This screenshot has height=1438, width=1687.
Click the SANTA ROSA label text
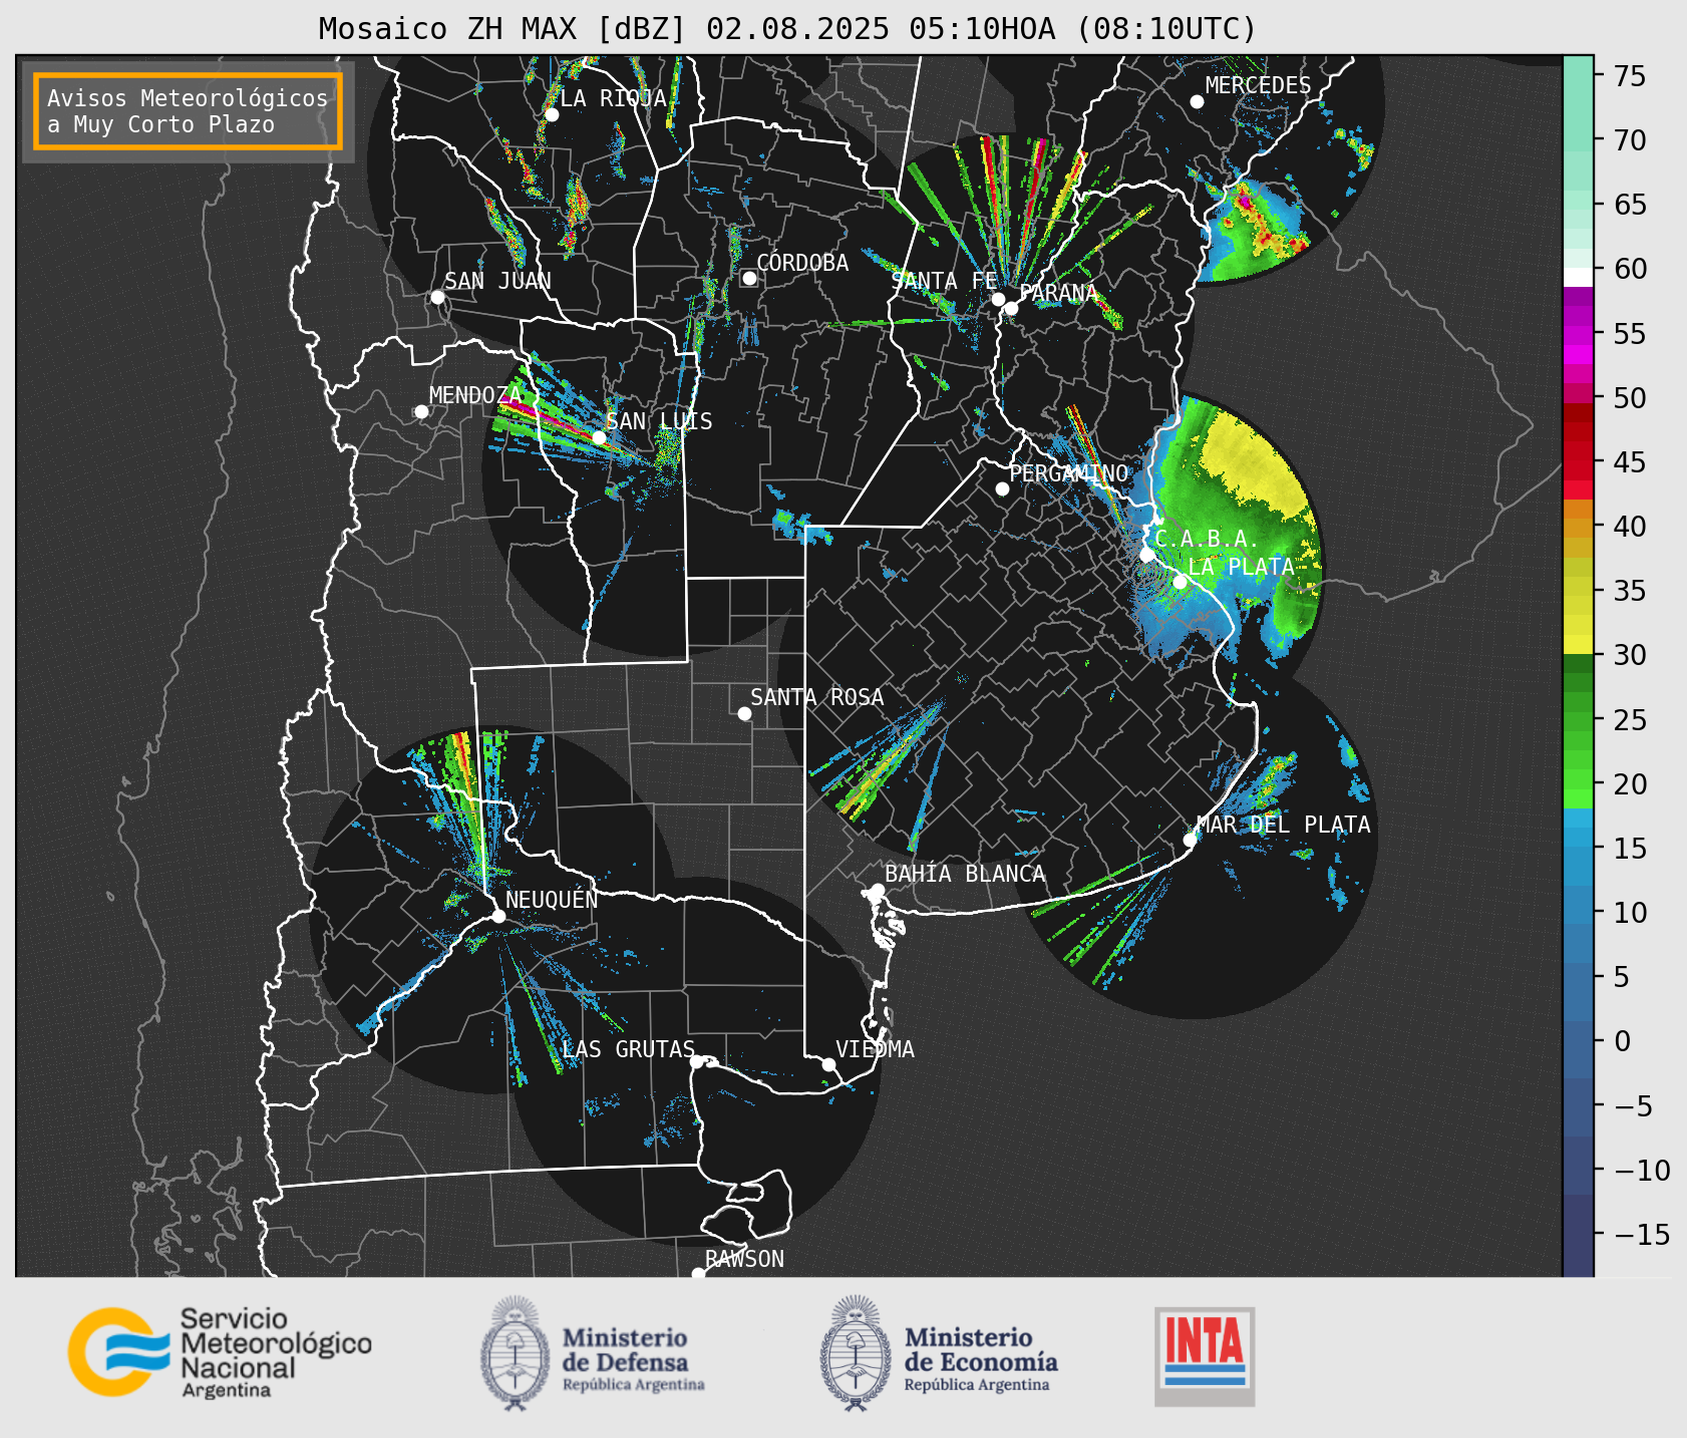point(817,697)
